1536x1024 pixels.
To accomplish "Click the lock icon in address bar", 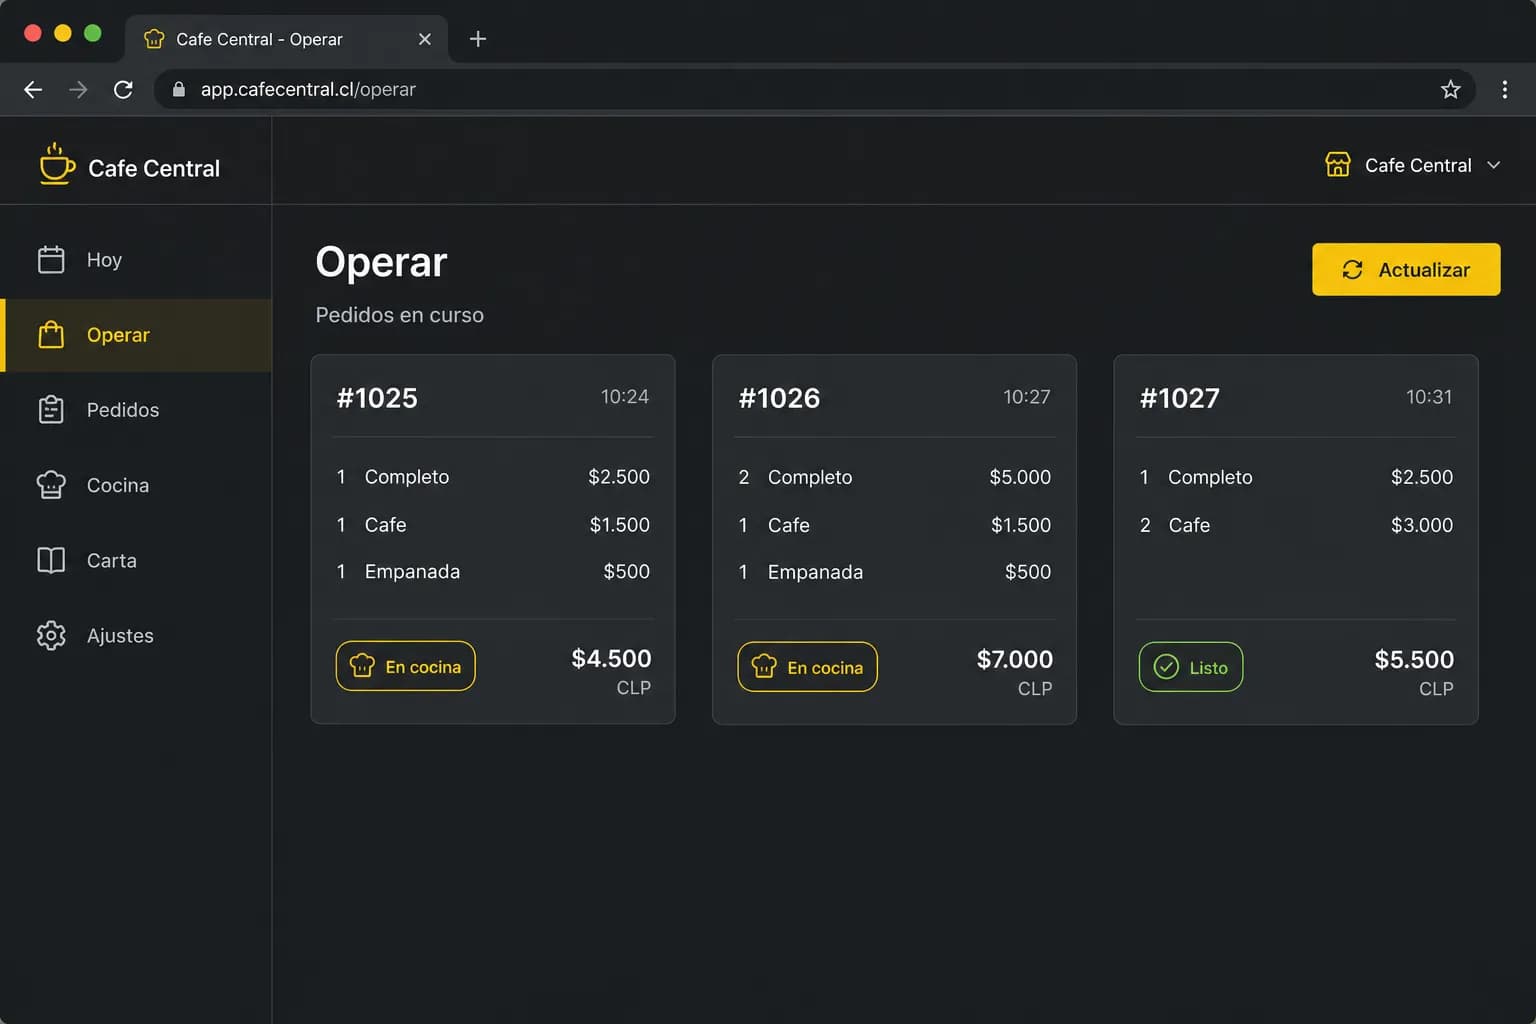I will coord(179,90).
